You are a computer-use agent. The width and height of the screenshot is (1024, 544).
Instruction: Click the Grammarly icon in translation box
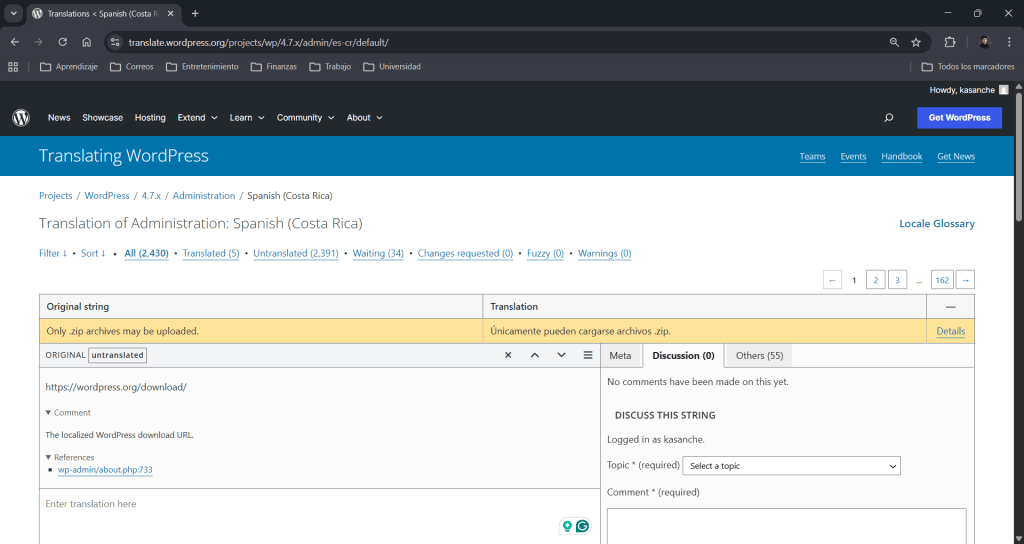coord(582,526)
